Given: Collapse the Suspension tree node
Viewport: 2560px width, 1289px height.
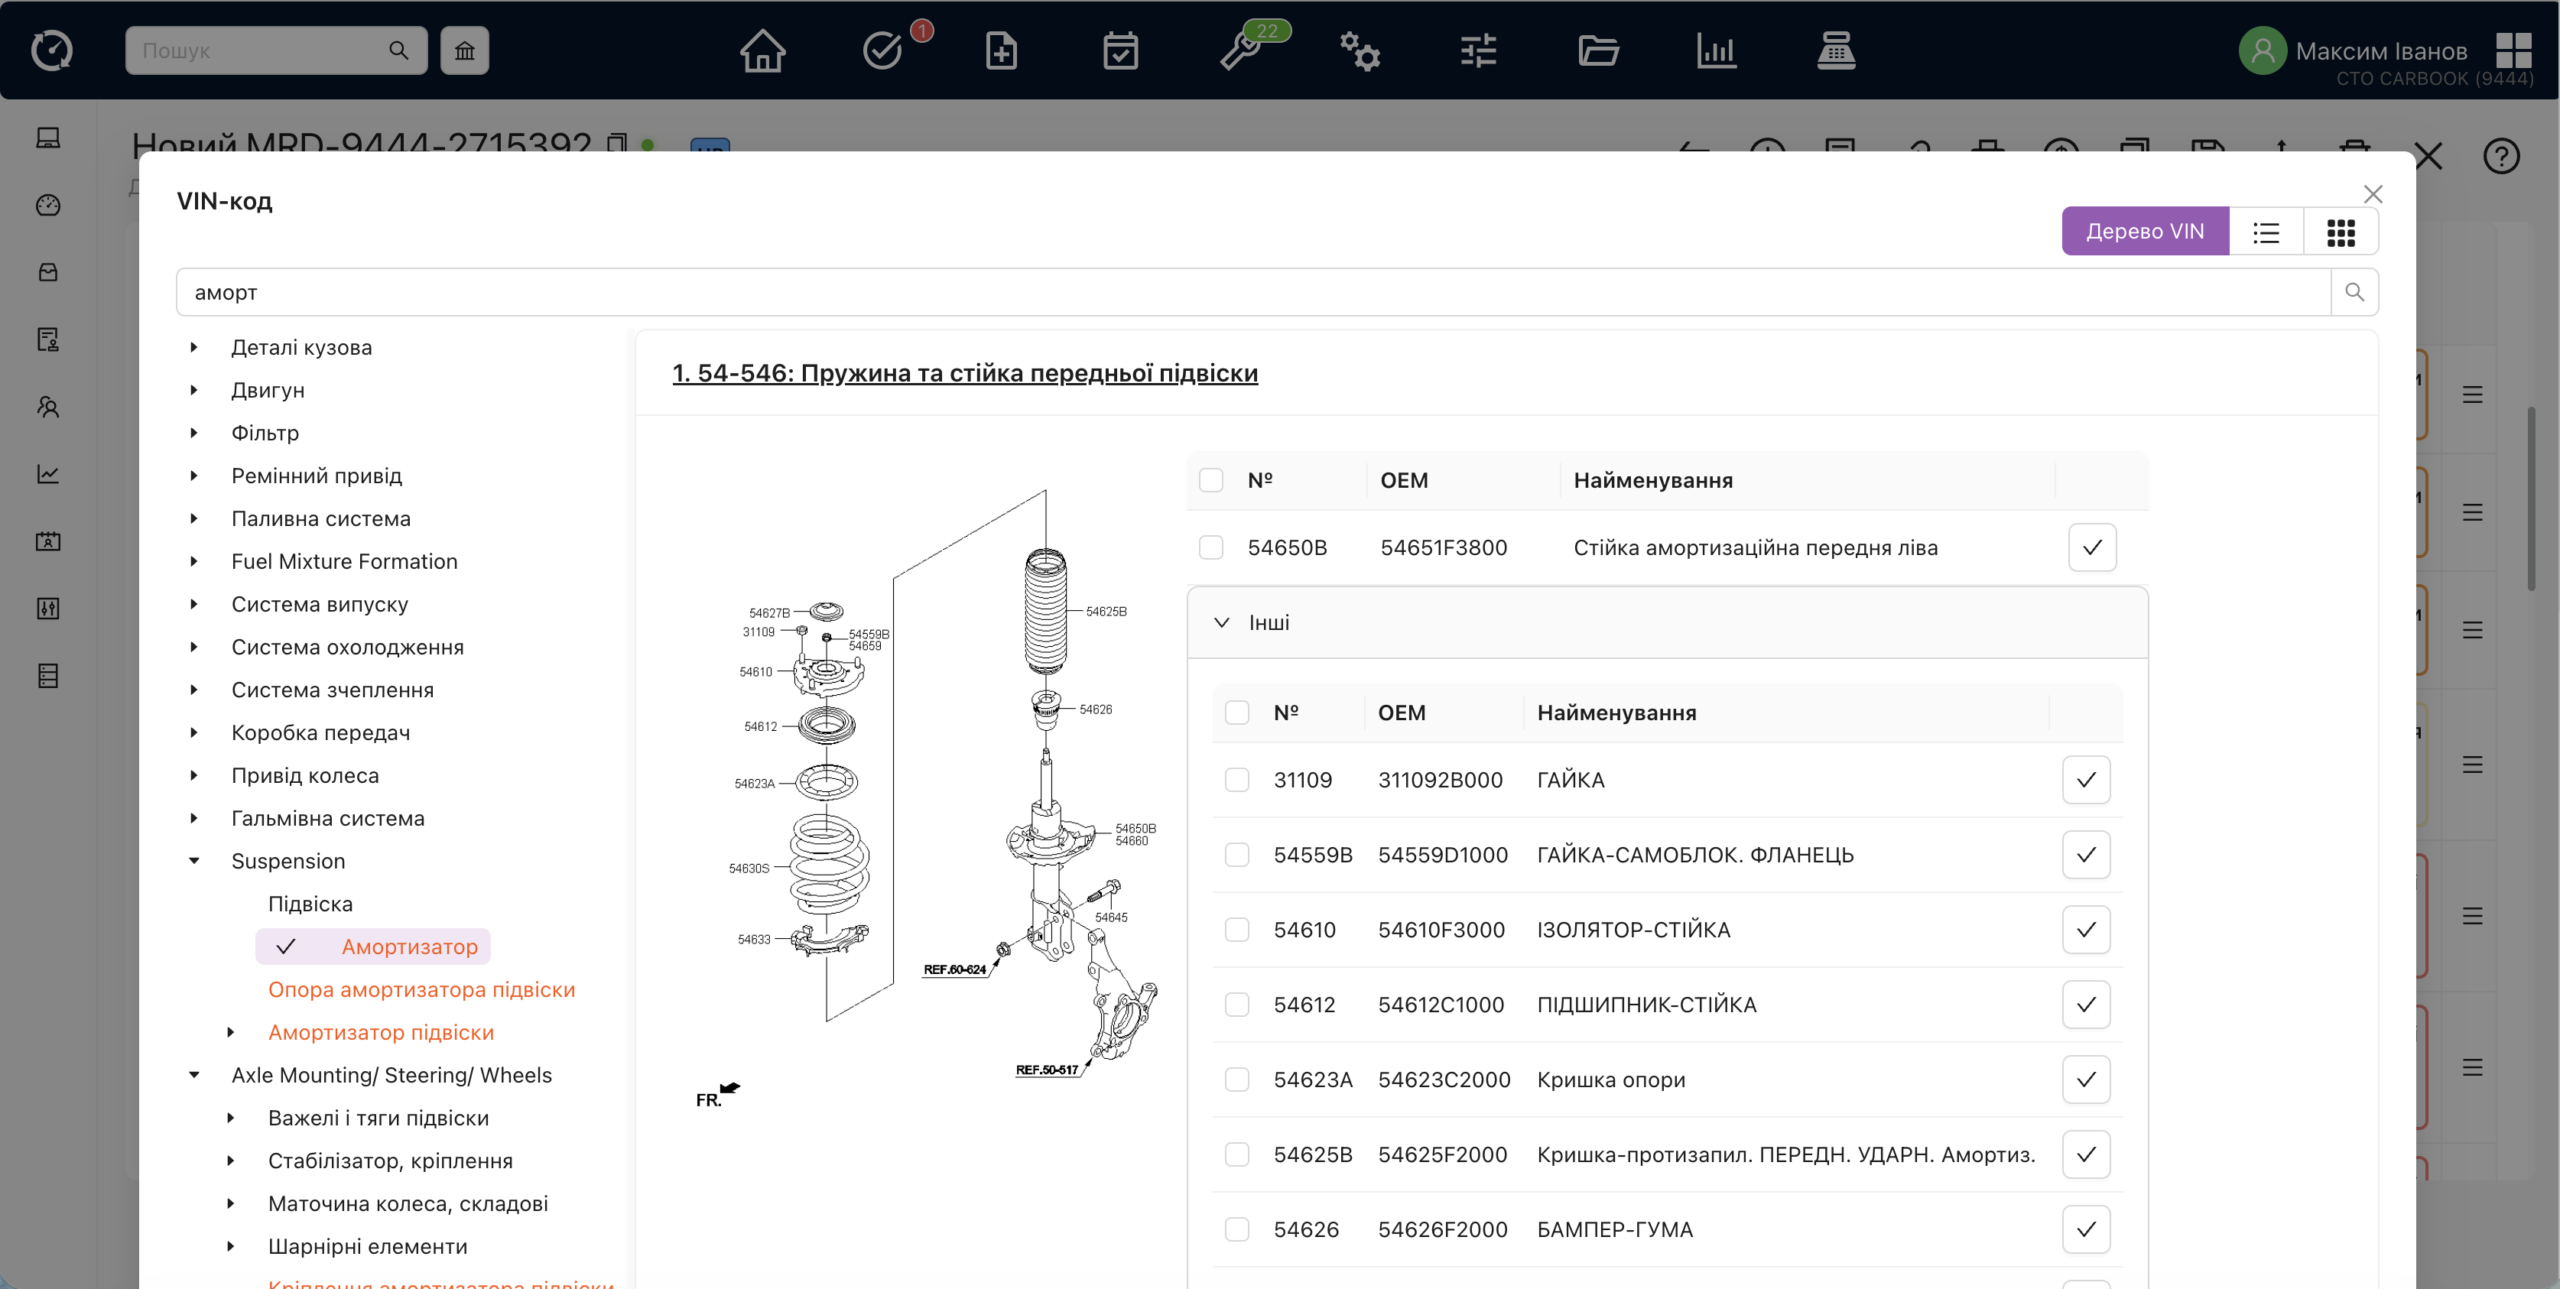Looking at the screenshot, I should (194, 861).
